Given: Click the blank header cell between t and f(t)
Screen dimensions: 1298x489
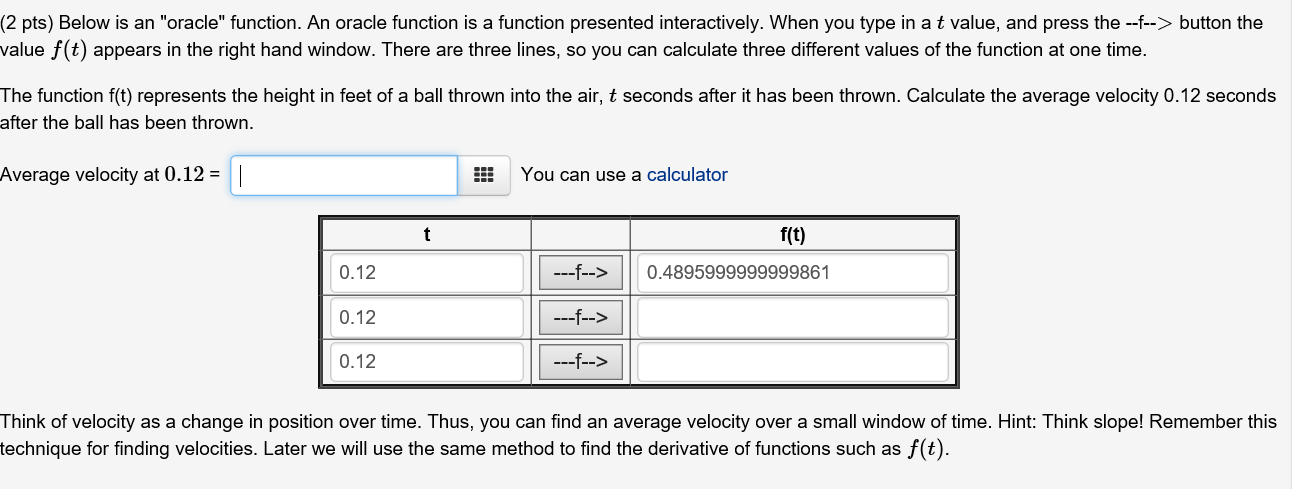Looking at the screenshot, I should pos(580,235).
